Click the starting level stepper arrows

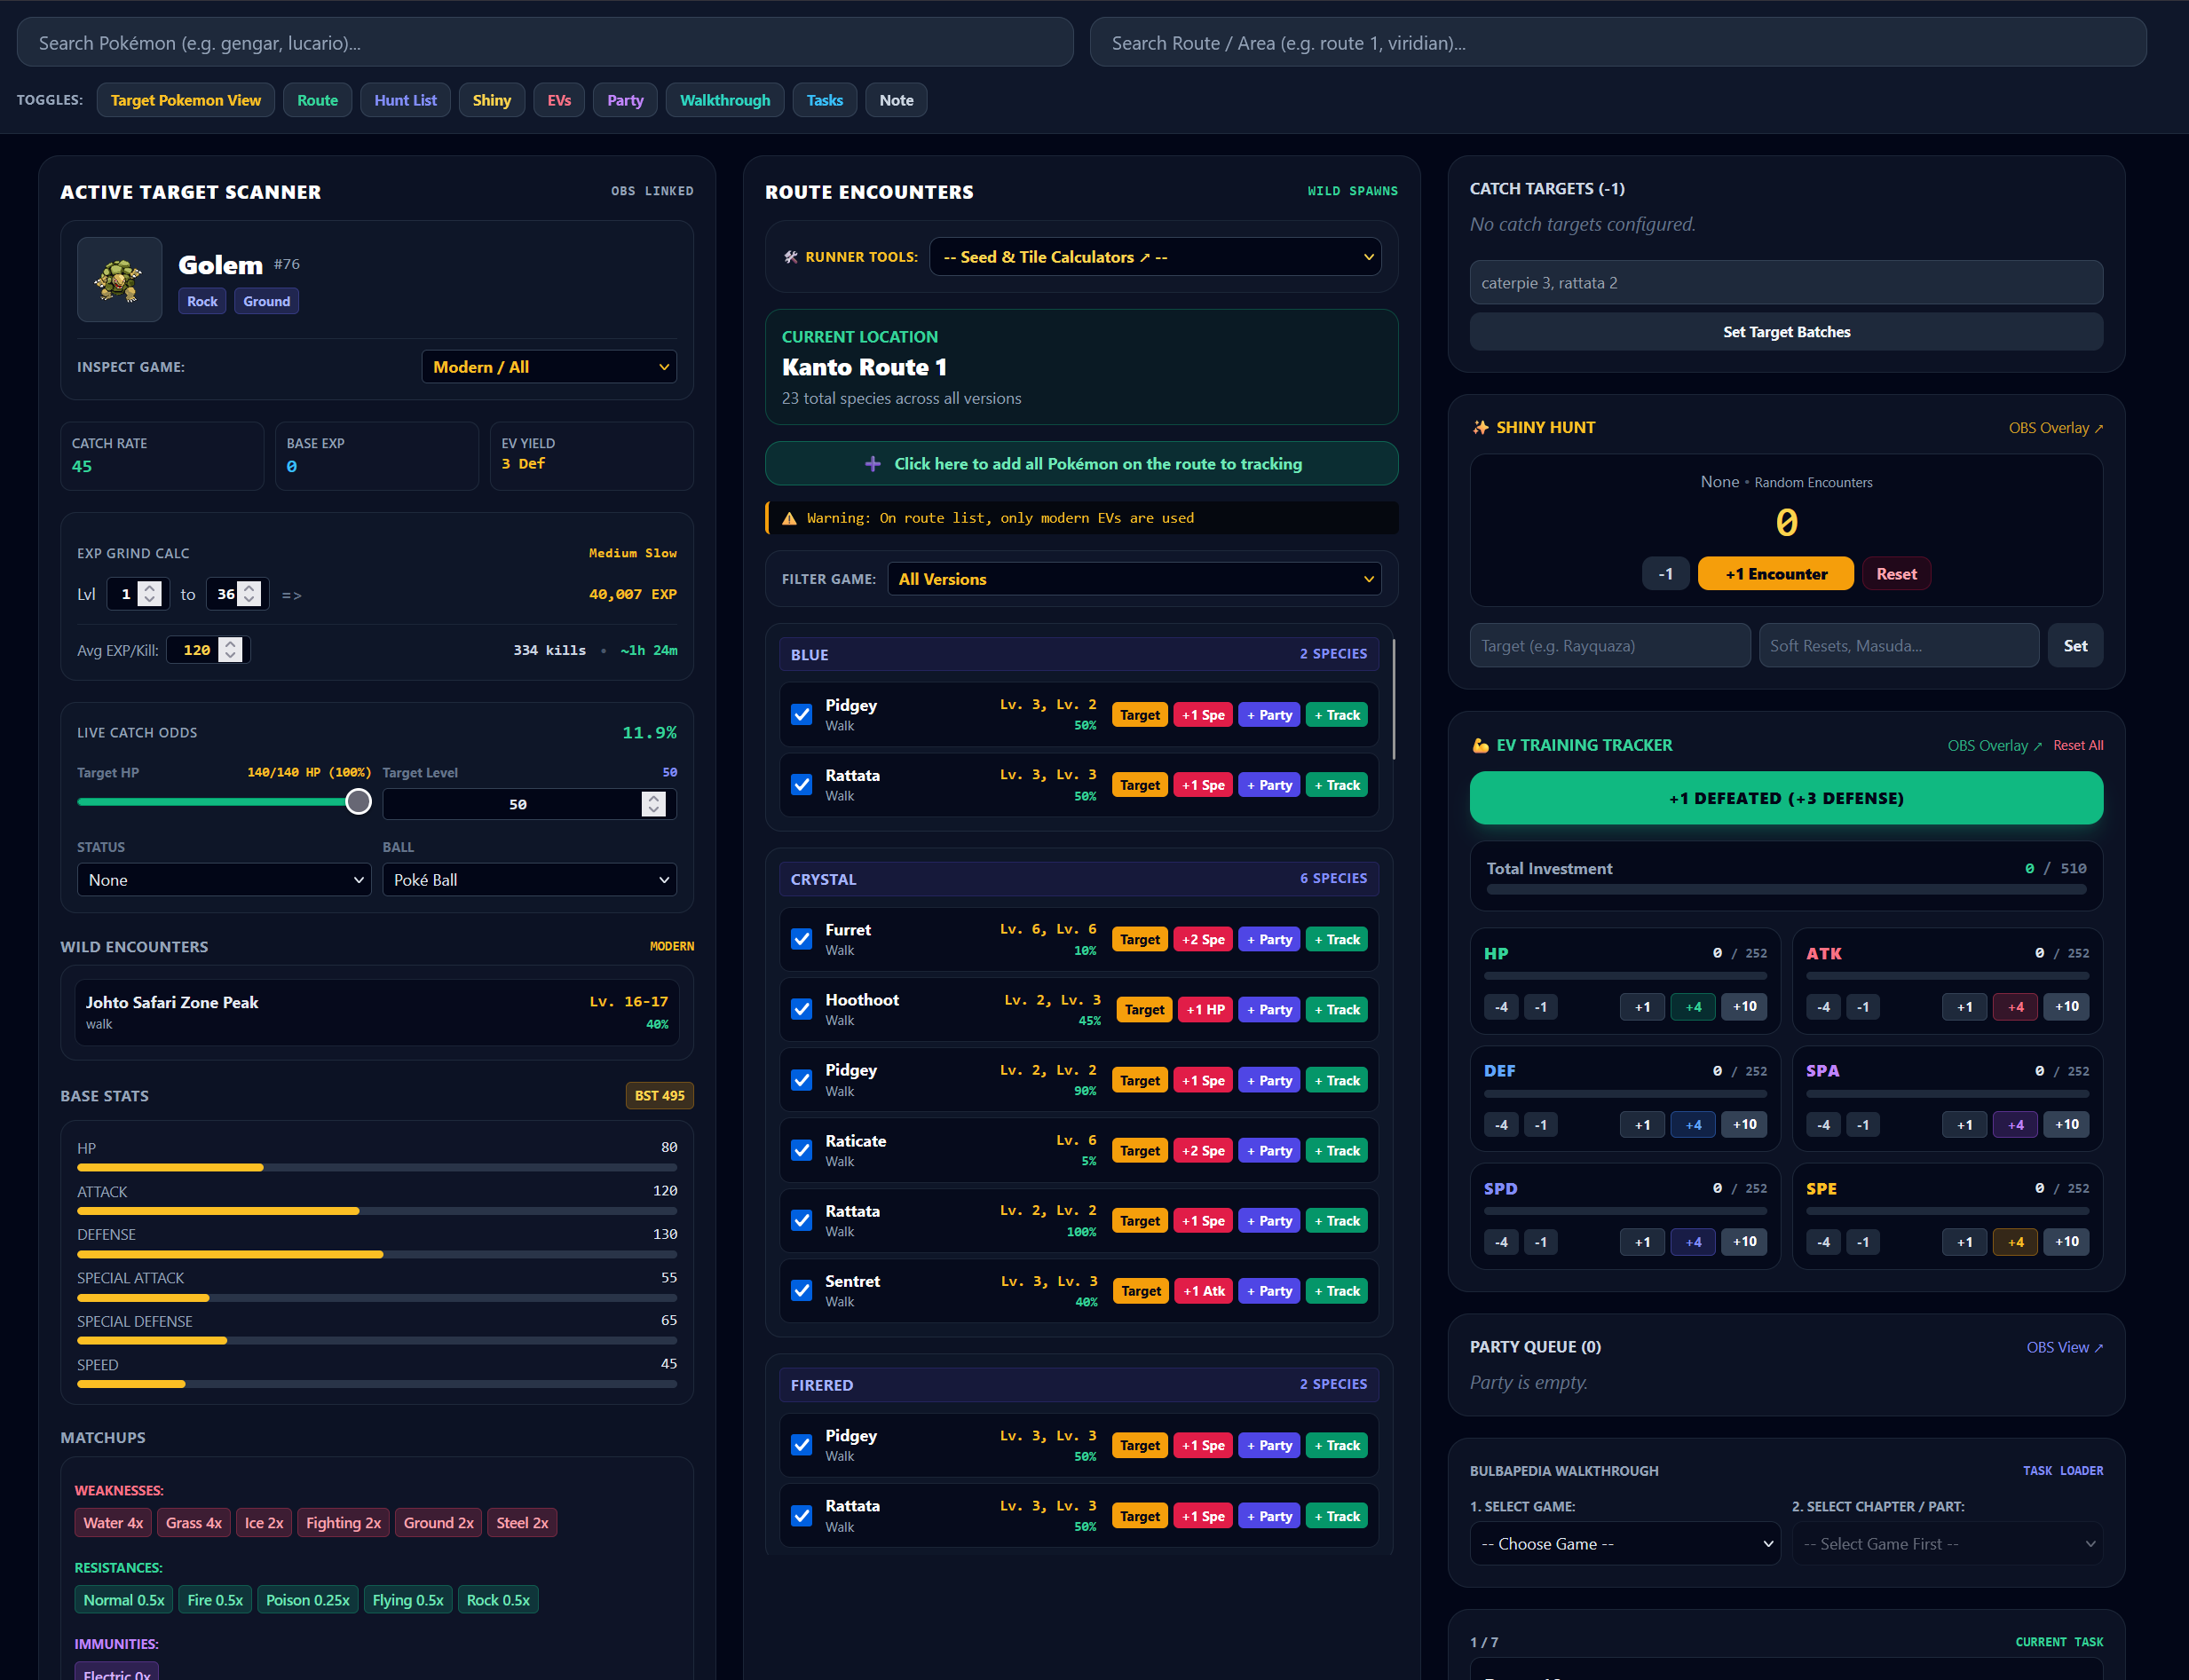click(149, 594)
